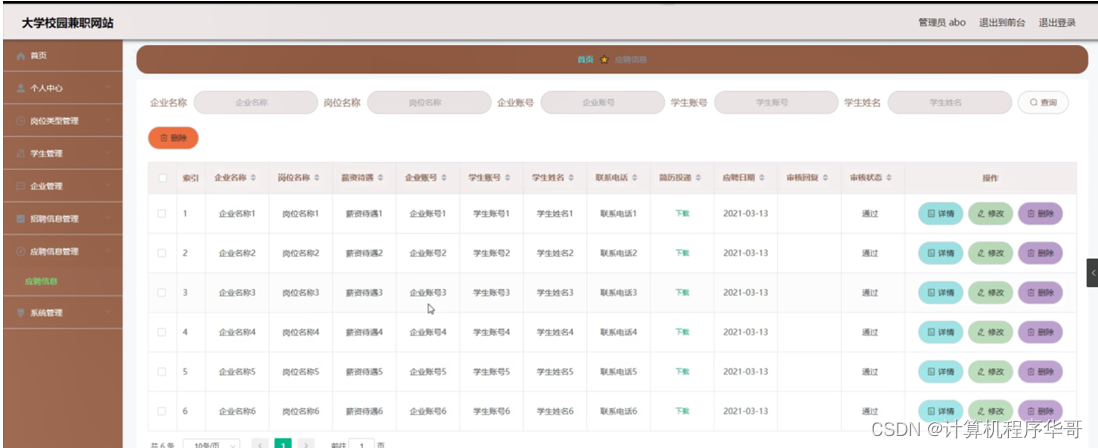The width and height of the screenshot is (1098, 448).
Task: Click the star icon in the breadcrumb bar
Action: pos(604,60)
